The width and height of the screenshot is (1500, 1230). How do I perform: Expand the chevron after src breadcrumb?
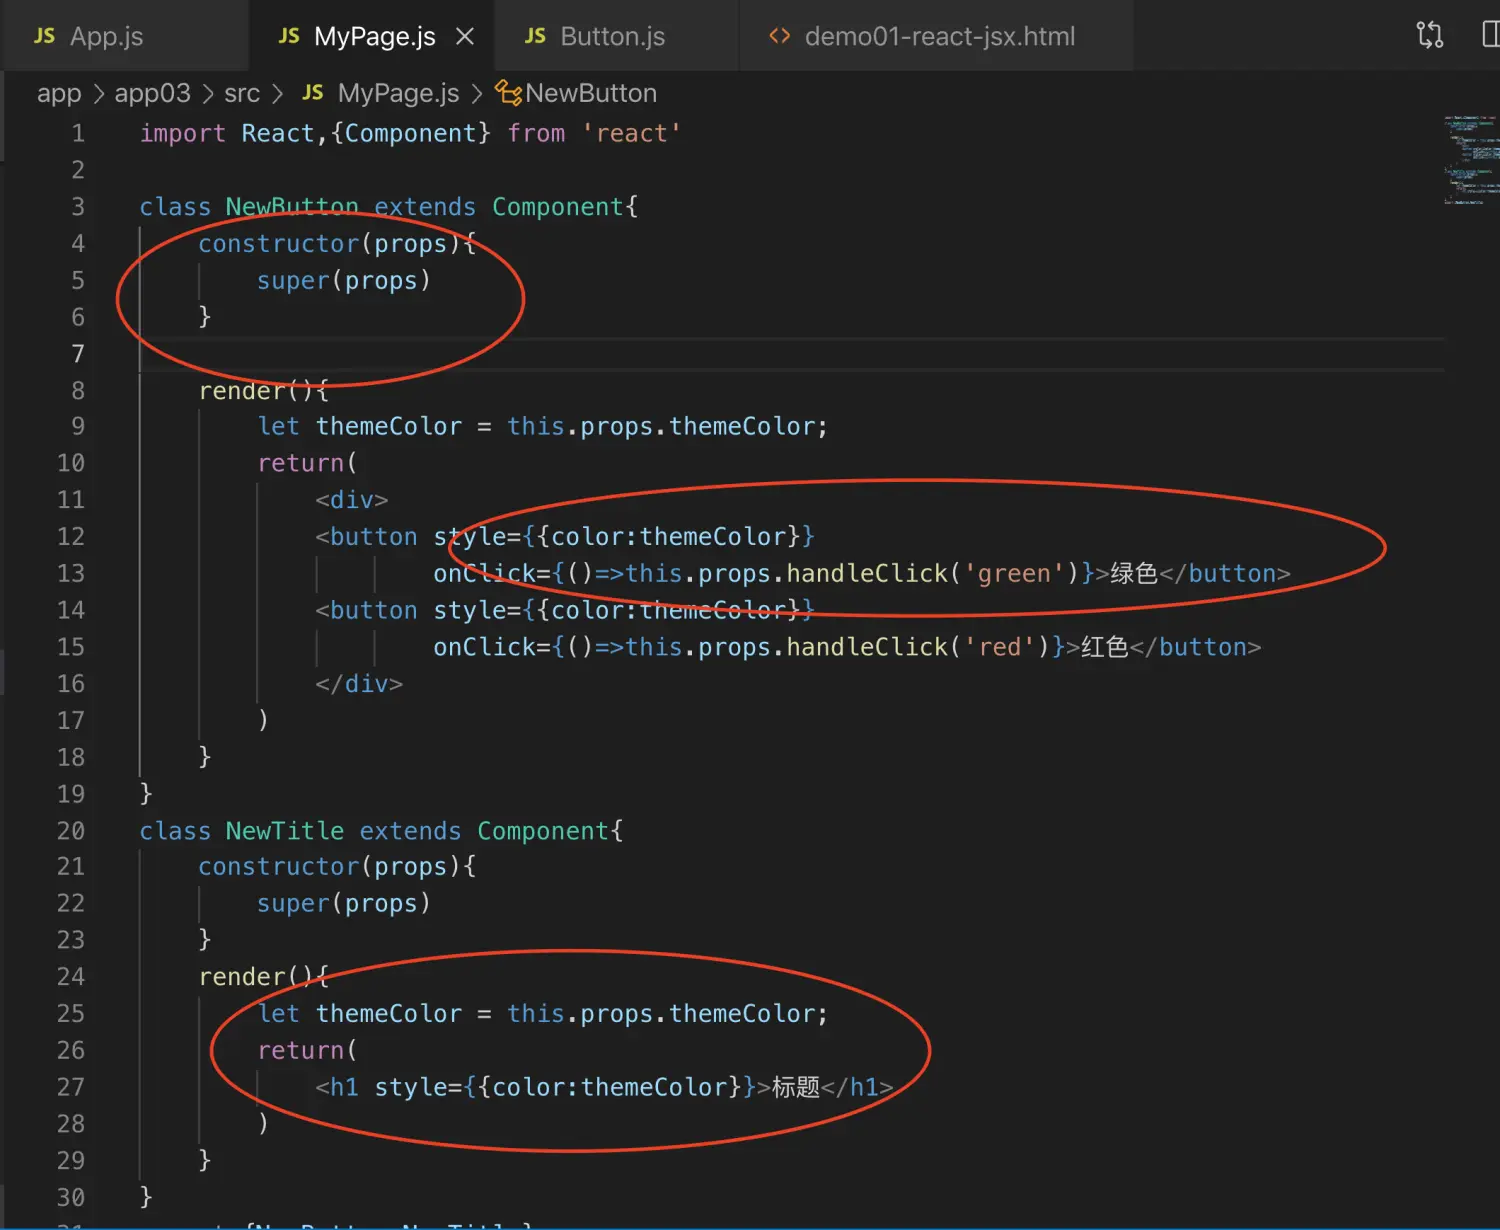(278, 93)
